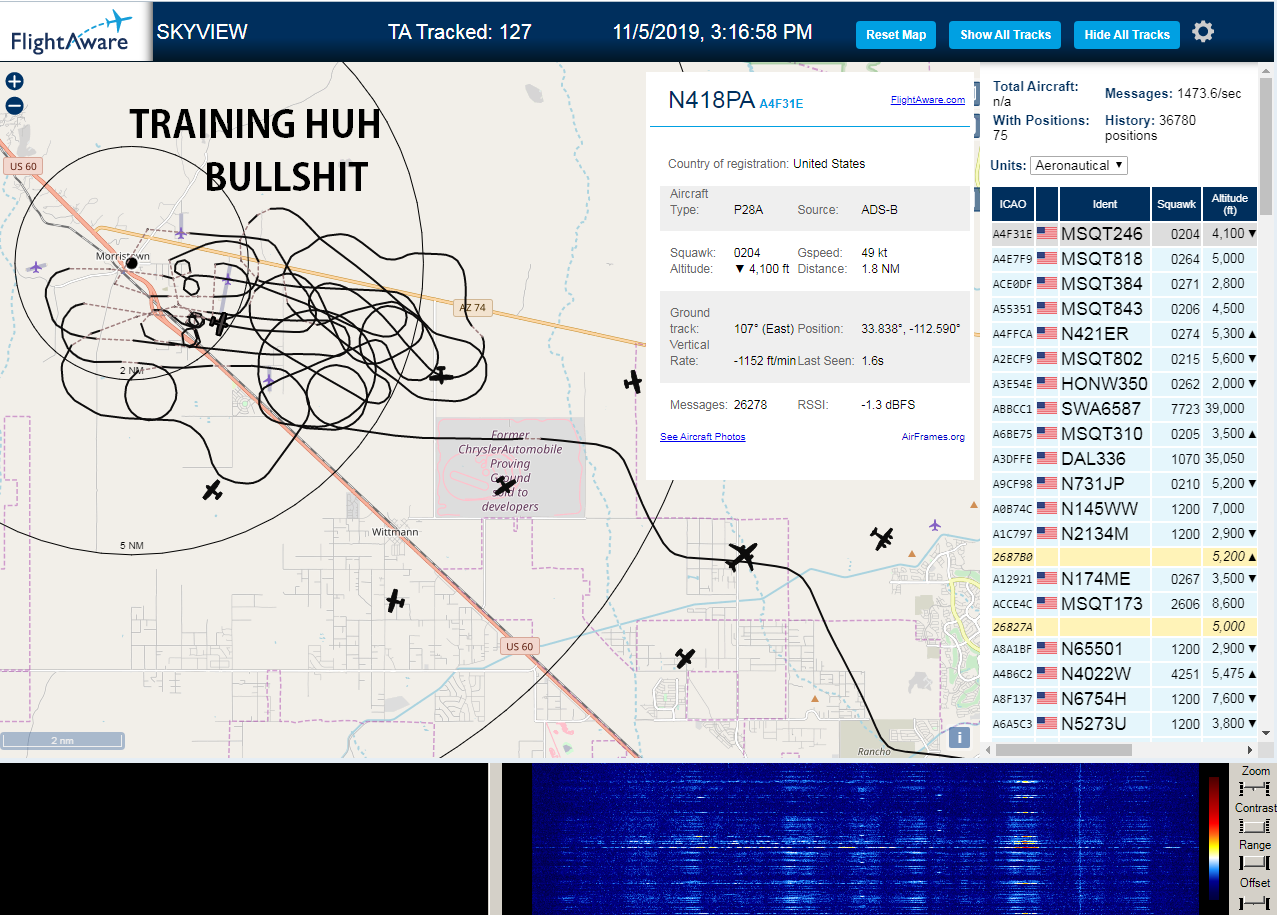
Task: Open the Units dropdown set to Aeronautical
Action: tap(1079, 165)
